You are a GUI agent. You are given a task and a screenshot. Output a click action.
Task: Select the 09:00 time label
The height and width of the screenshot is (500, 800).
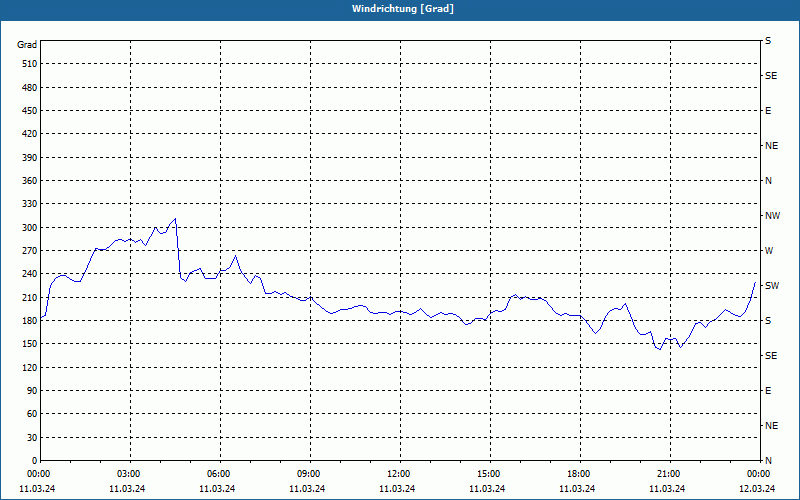(308, 474)
